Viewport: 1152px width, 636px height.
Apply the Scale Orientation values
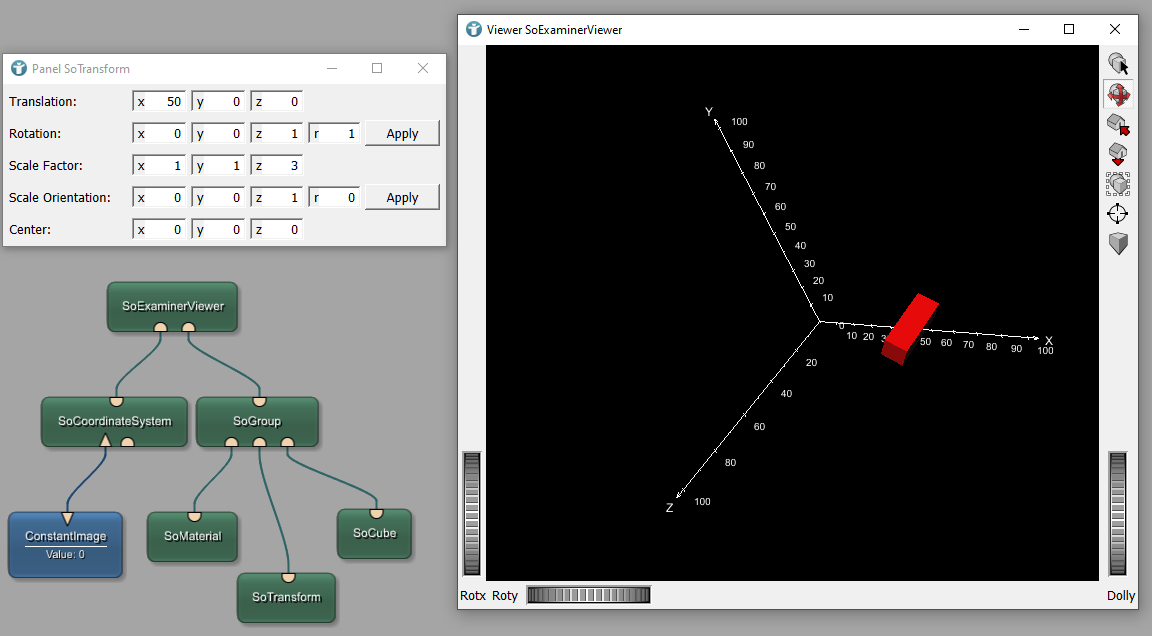pos(402,198)
